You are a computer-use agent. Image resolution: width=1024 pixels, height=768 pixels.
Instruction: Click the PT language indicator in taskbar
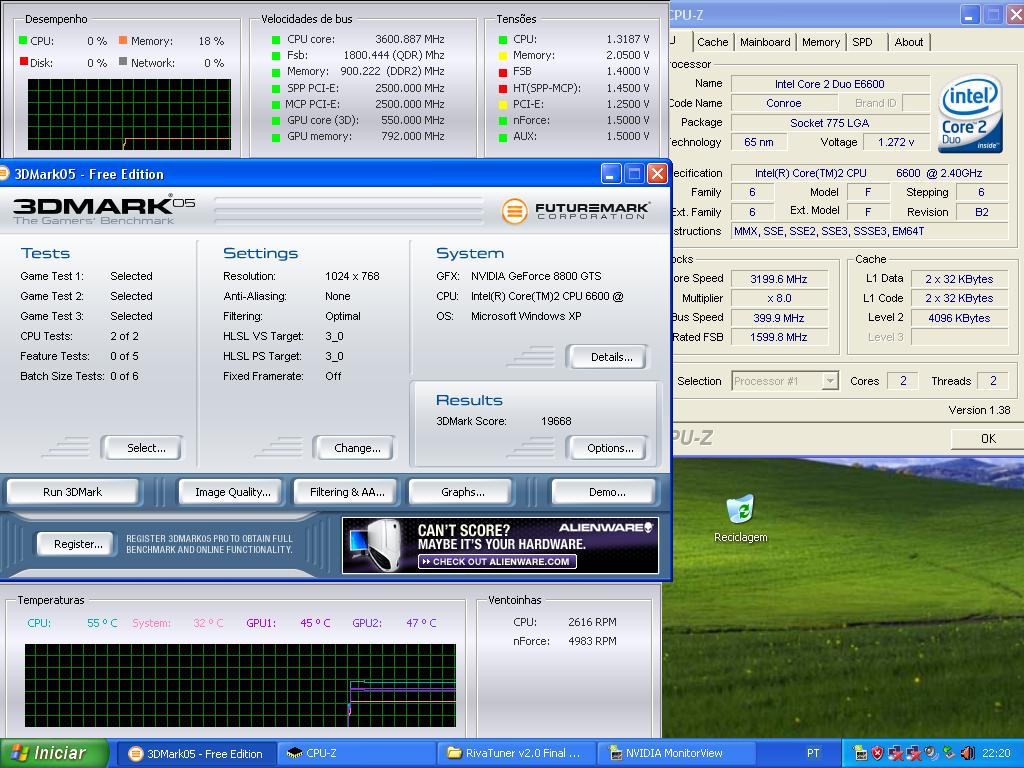pos(812,753)
